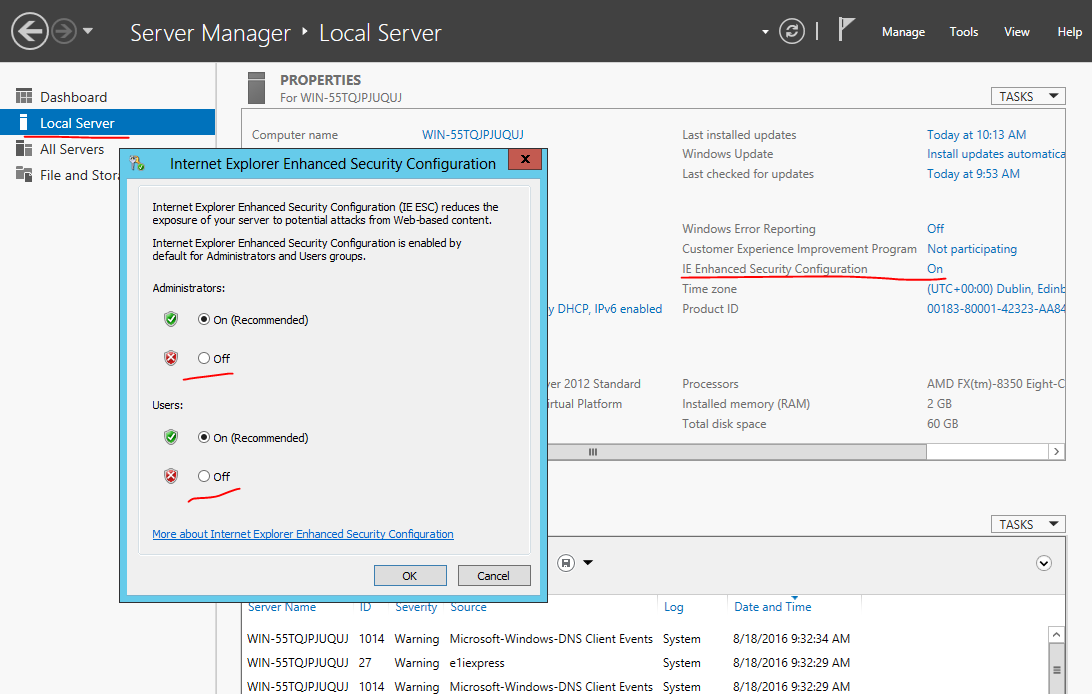Select Administrators On (Recommended) radio
Screen dimensions: 1092x694
click(203, 320)
